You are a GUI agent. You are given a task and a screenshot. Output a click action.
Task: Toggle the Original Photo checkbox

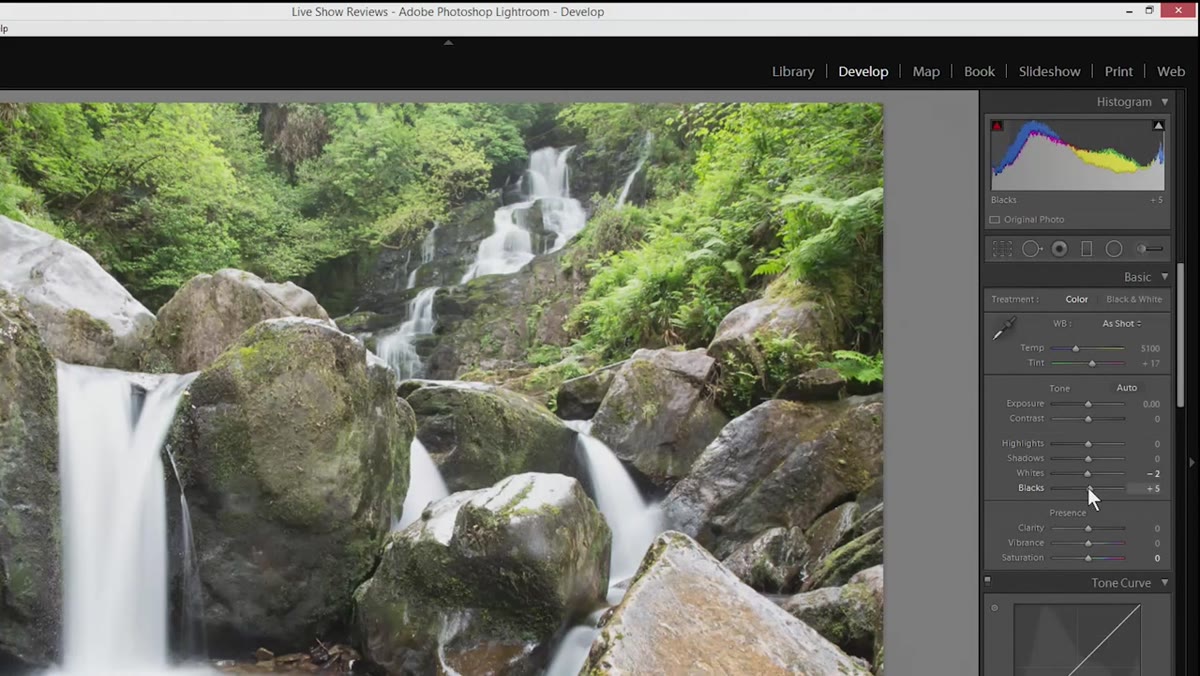[995, 220]
